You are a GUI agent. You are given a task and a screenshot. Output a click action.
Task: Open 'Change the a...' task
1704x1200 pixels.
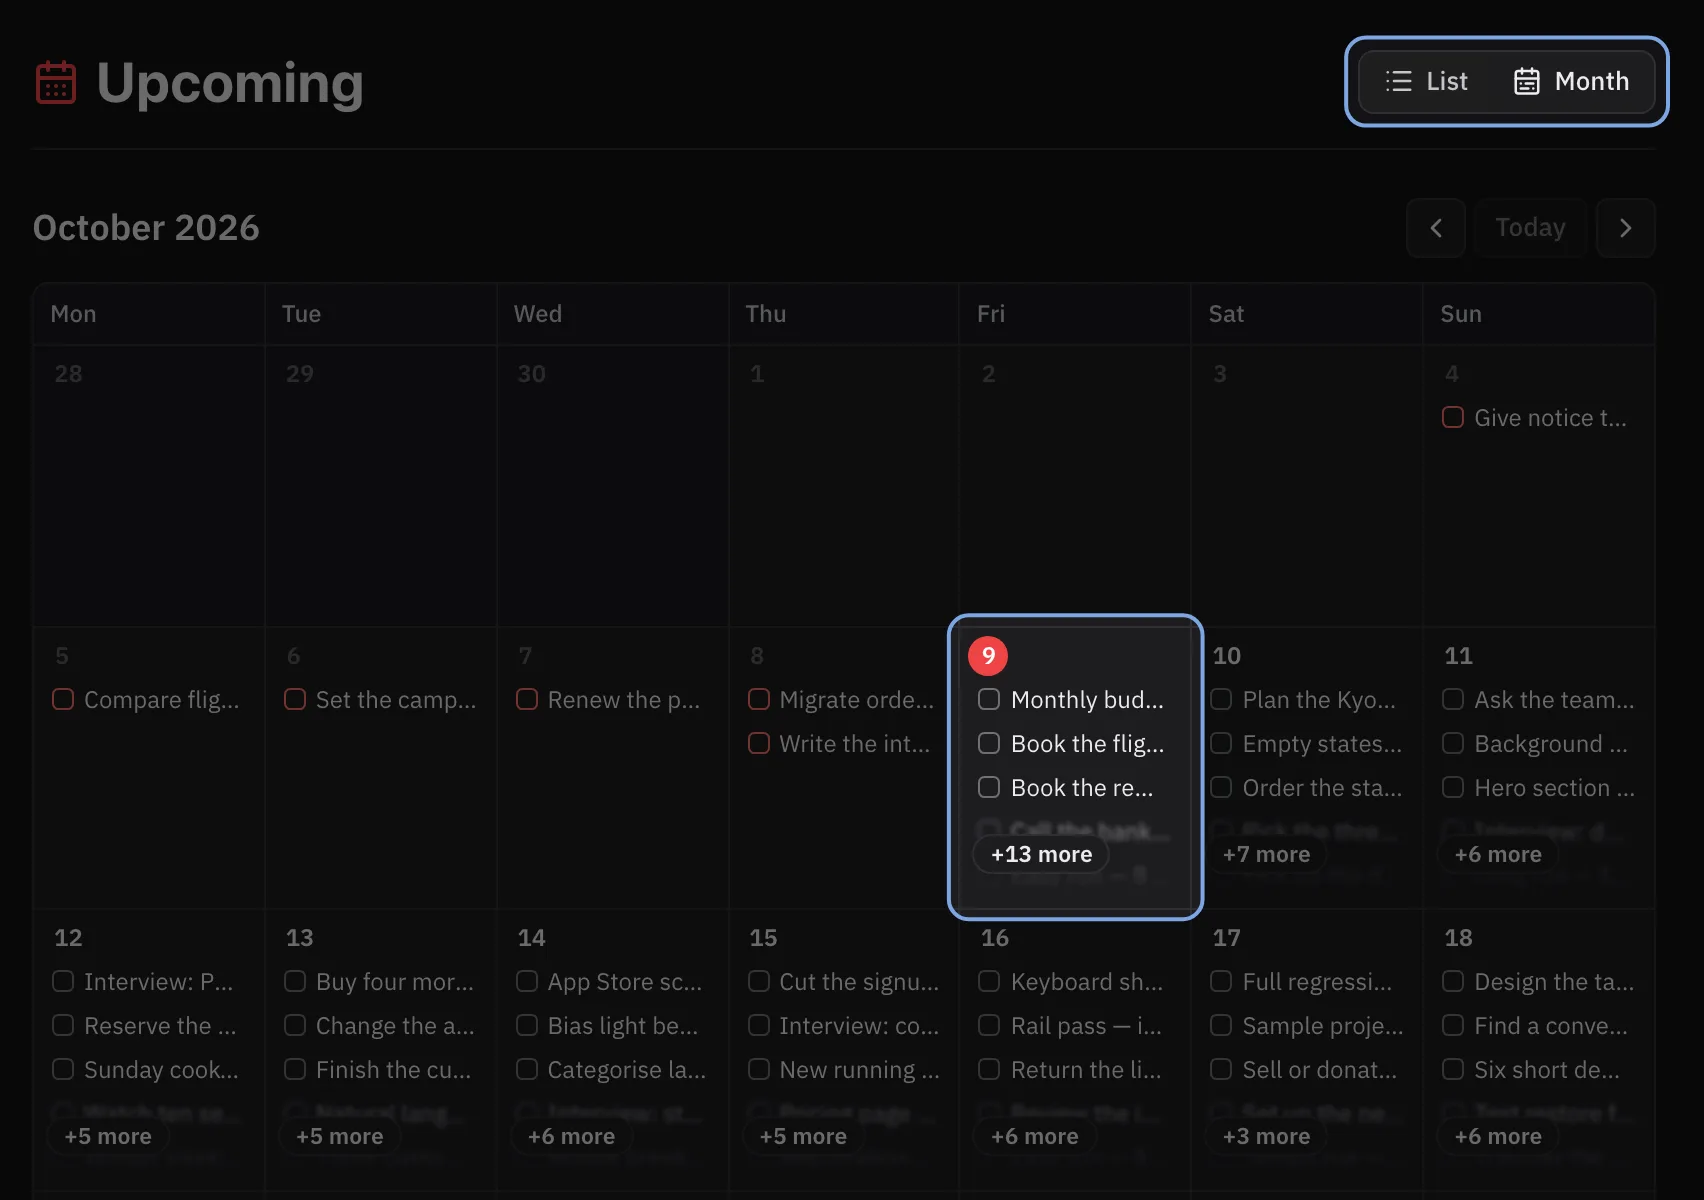[395, 1025]
